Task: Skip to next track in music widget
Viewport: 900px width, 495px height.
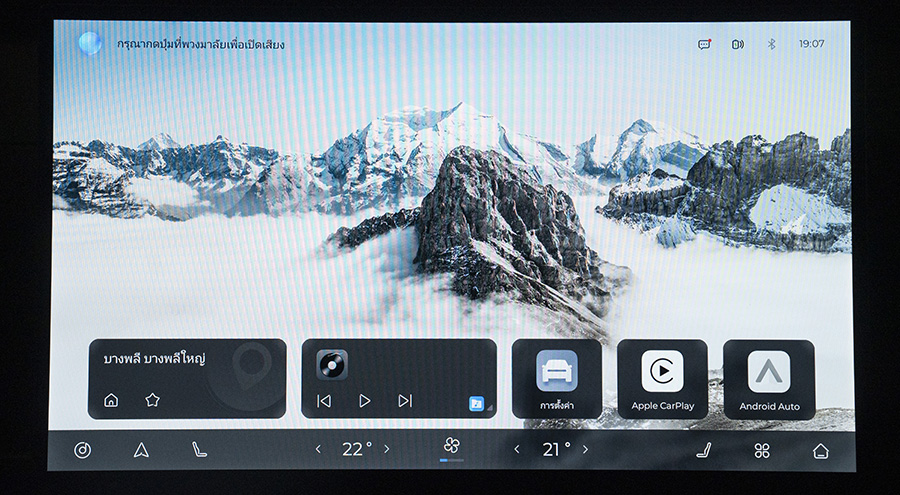Action: [x=405, y=400]
